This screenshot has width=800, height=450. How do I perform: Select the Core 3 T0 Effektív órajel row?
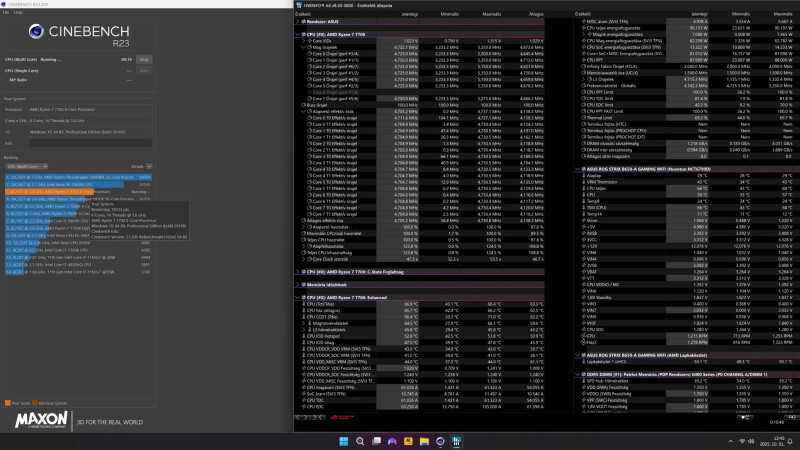pos(419,156)
